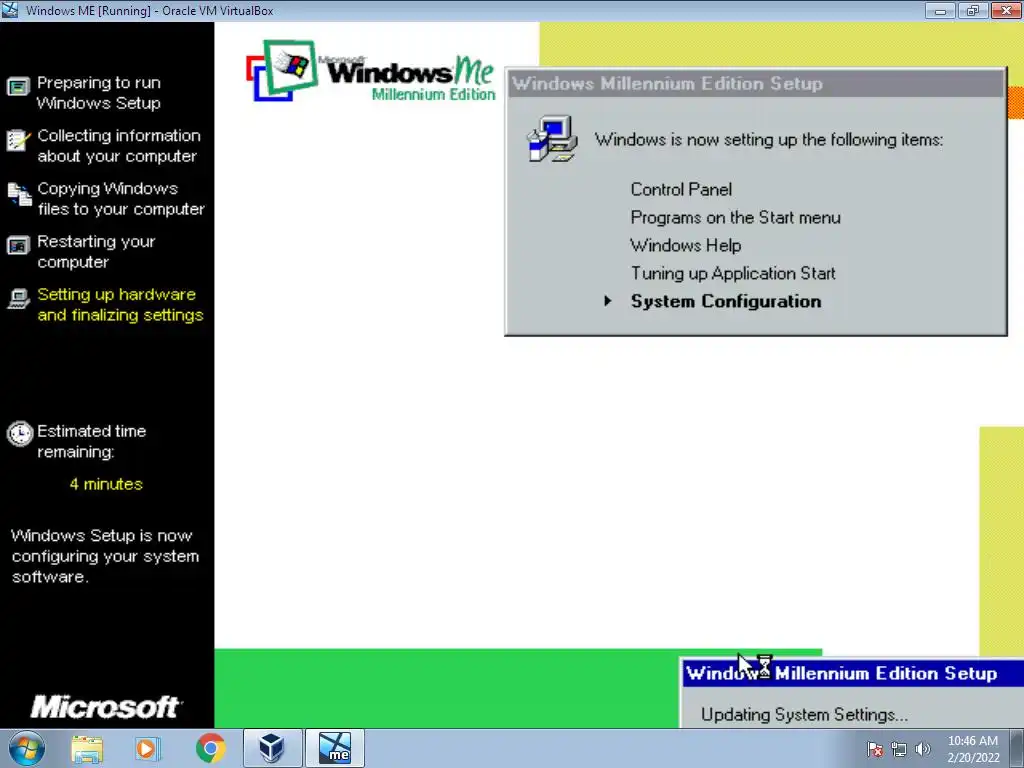The image size is (1024, 768).
Task: Open the Windows Start orb
Action: (x=27, y=748)
